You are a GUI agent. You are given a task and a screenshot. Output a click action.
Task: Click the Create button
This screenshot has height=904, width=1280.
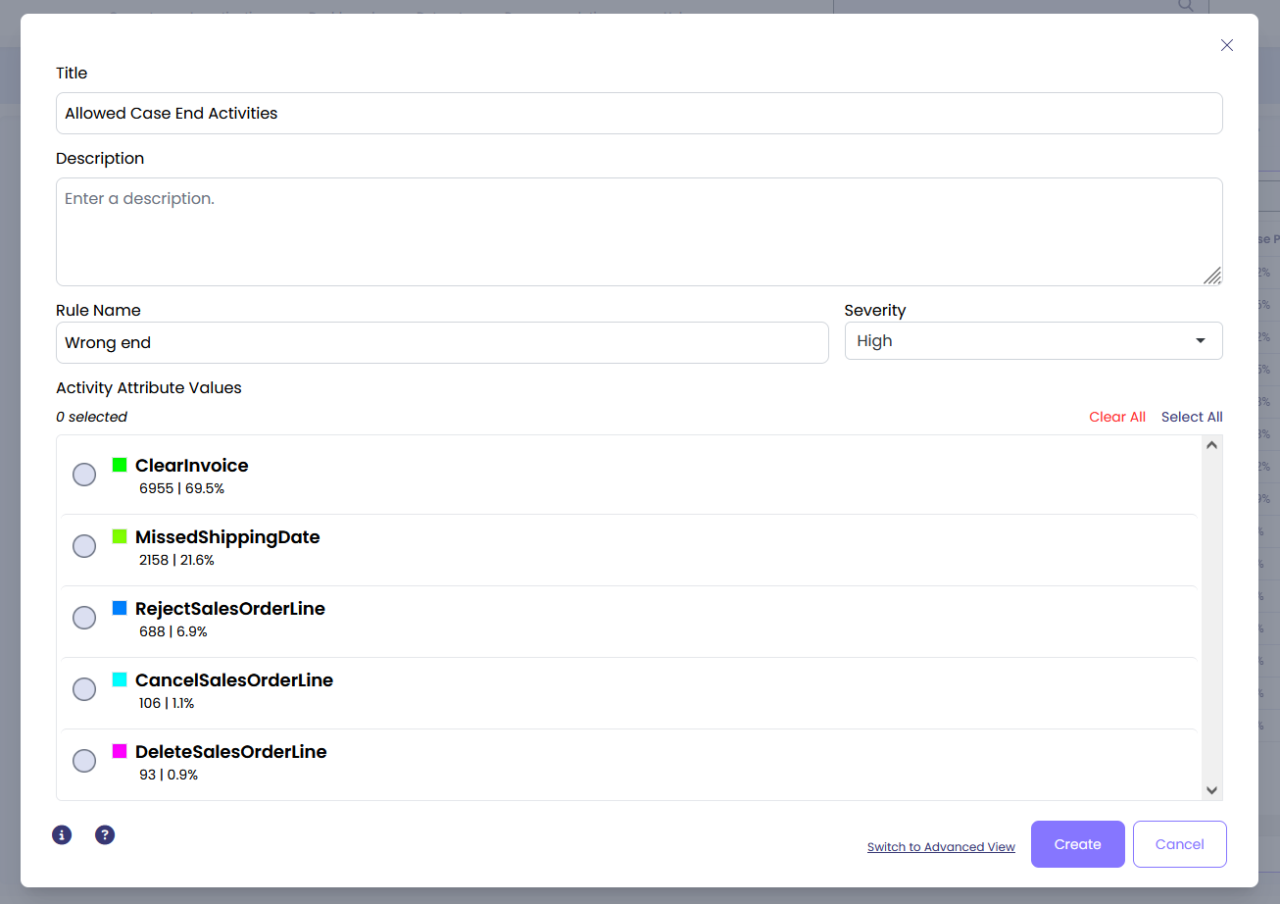click(x=1077, y=844)
